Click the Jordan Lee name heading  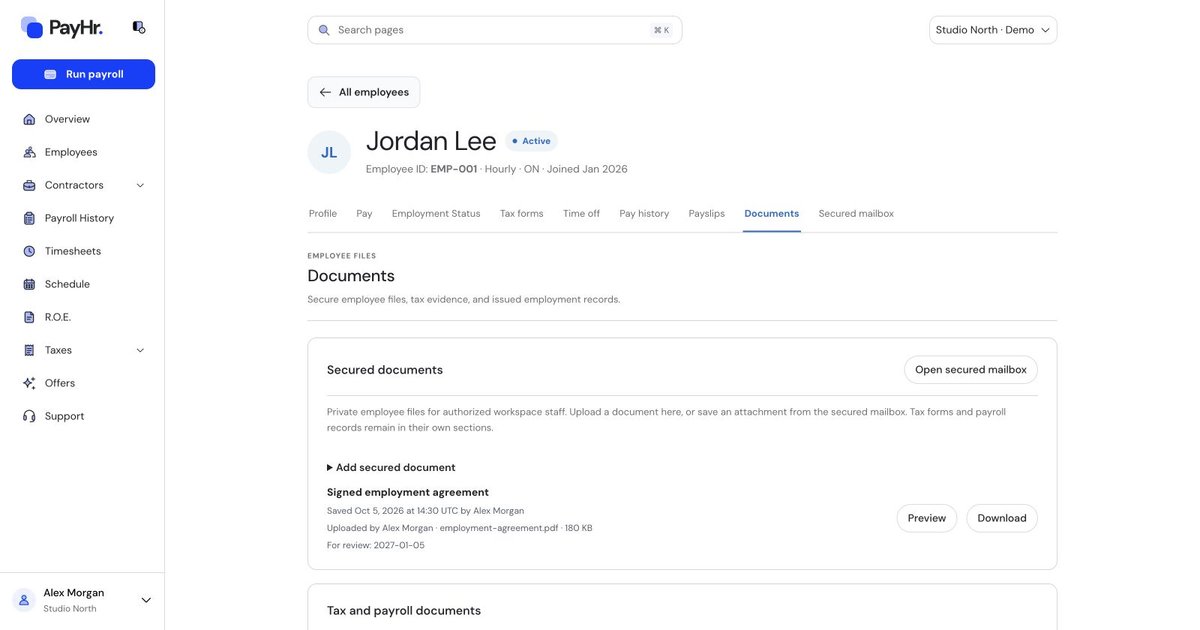431,141
